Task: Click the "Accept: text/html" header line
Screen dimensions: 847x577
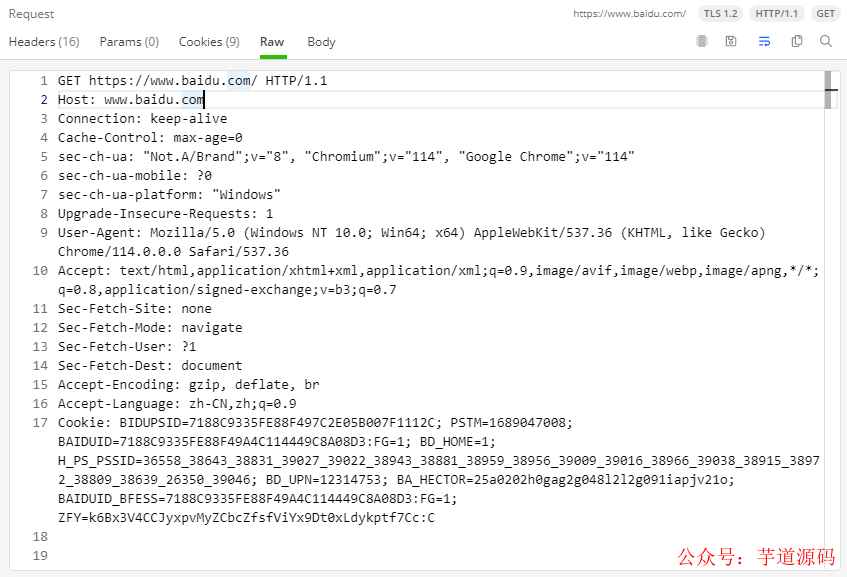Action: click(x=438, y=270)
